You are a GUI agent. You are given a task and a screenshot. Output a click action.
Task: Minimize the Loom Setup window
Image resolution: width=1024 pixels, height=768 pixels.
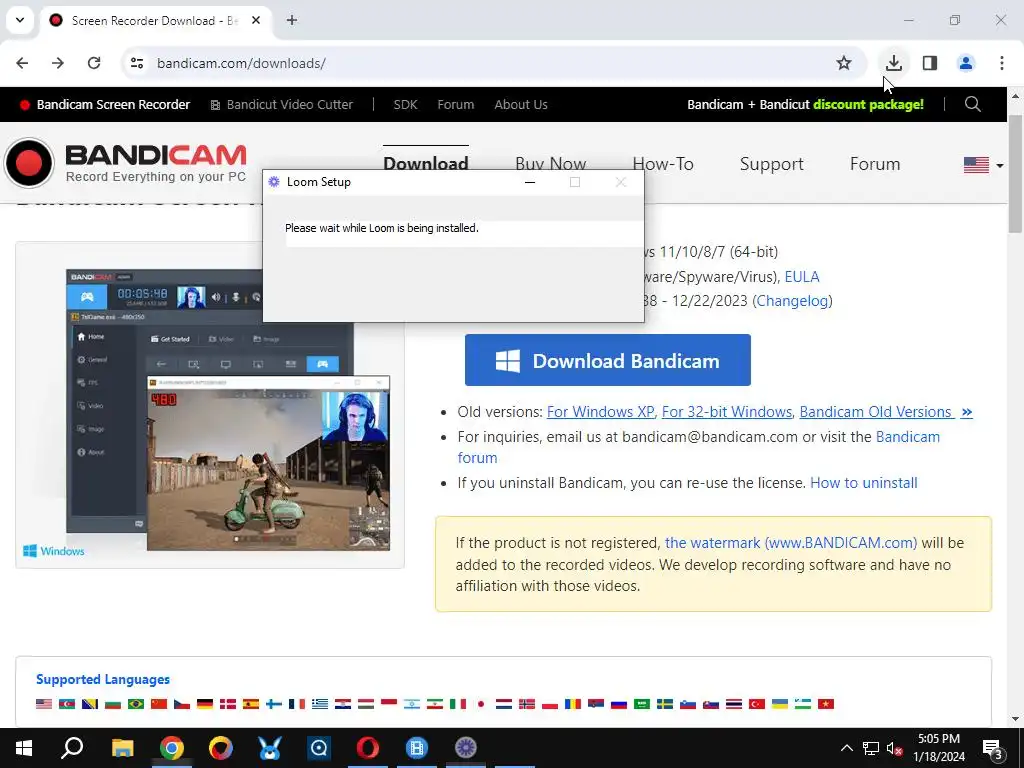[x=530, y=182]
